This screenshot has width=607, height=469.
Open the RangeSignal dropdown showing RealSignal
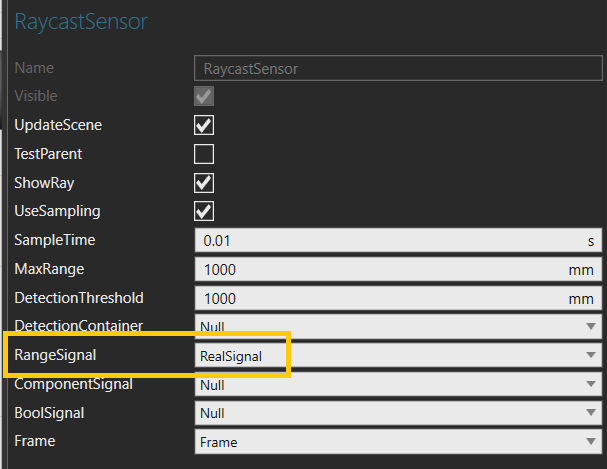398,355
